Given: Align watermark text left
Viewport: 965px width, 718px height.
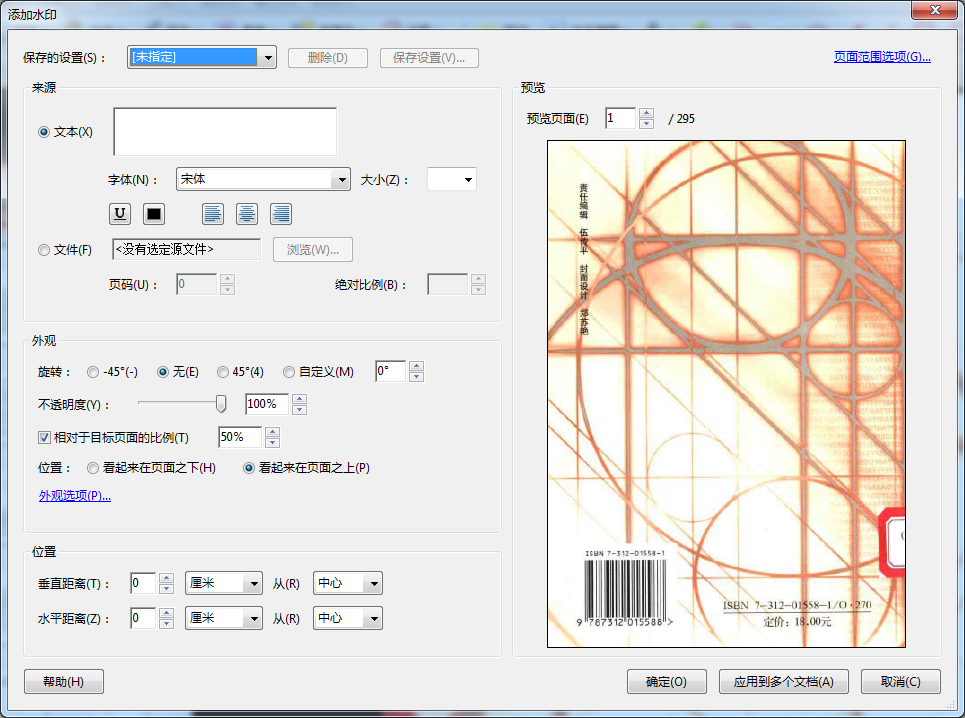Looking at the screenshot, I should click(x=213, y=214).
